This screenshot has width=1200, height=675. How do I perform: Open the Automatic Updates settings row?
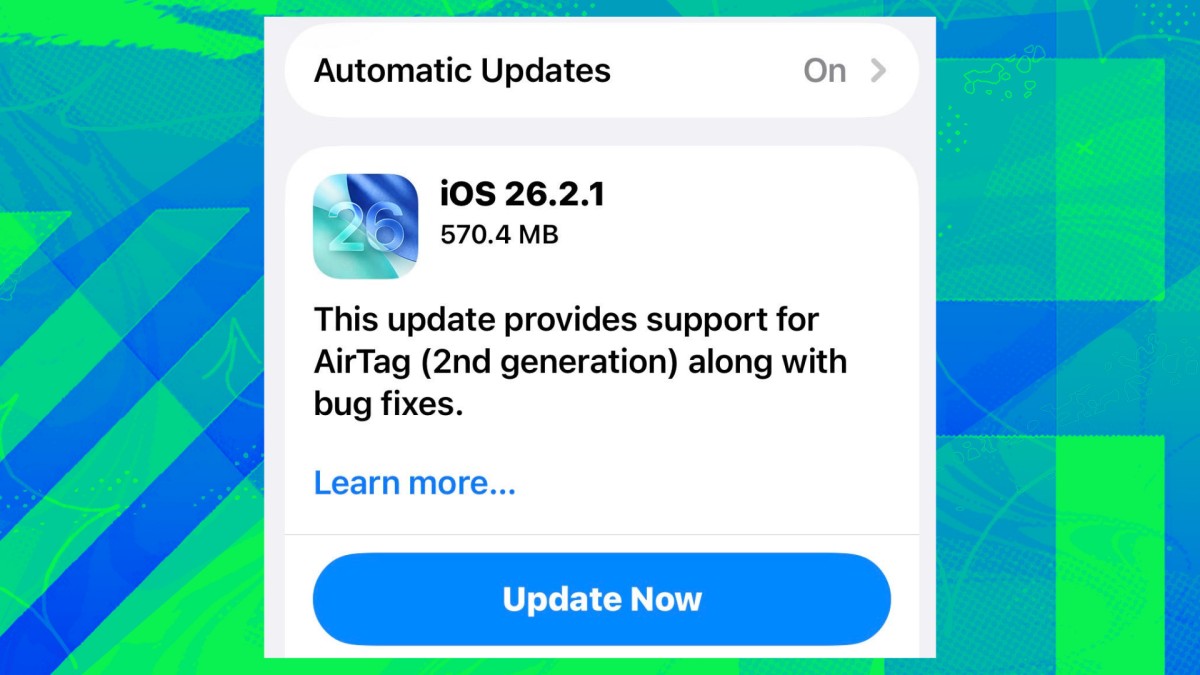[601, 71]
